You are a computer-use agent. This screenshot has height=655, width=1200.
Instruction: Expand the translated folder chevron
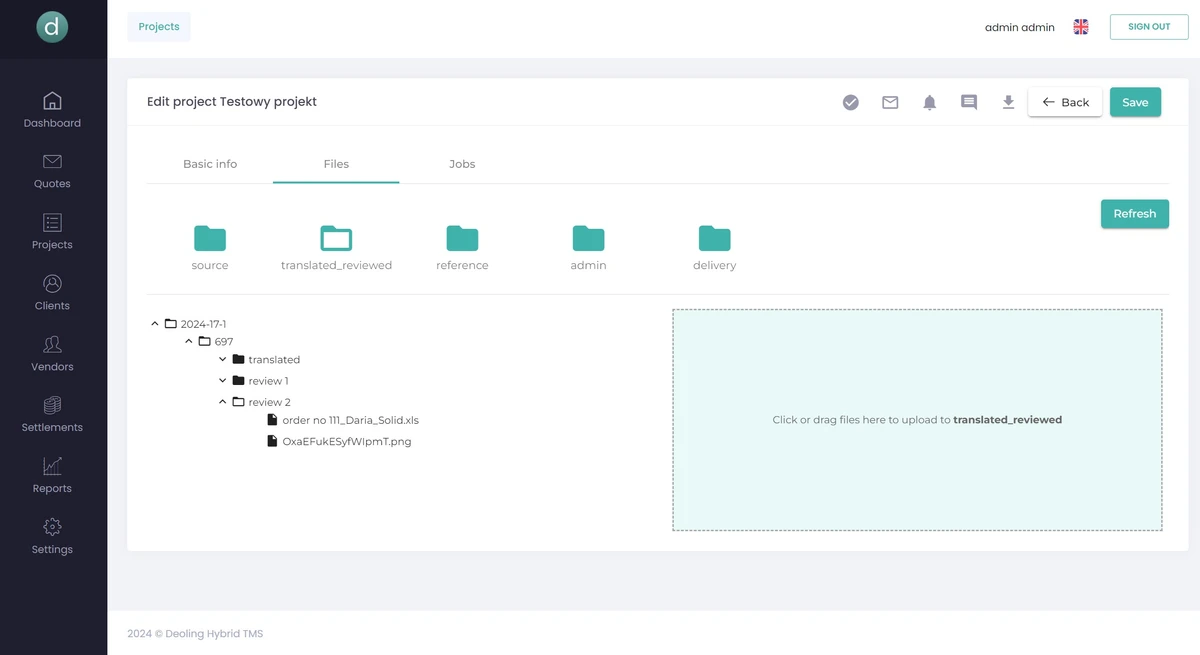[223, 359]
